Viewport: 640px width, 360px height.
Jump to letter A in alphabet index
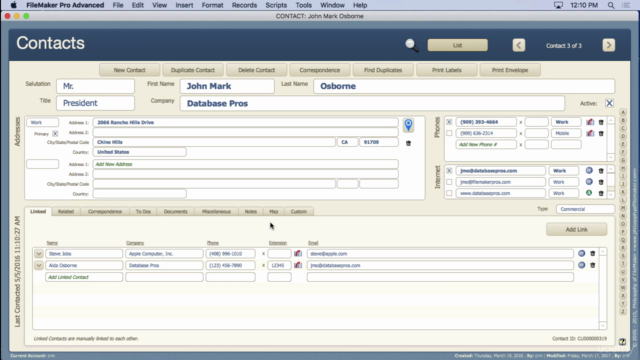pos(623,112)
